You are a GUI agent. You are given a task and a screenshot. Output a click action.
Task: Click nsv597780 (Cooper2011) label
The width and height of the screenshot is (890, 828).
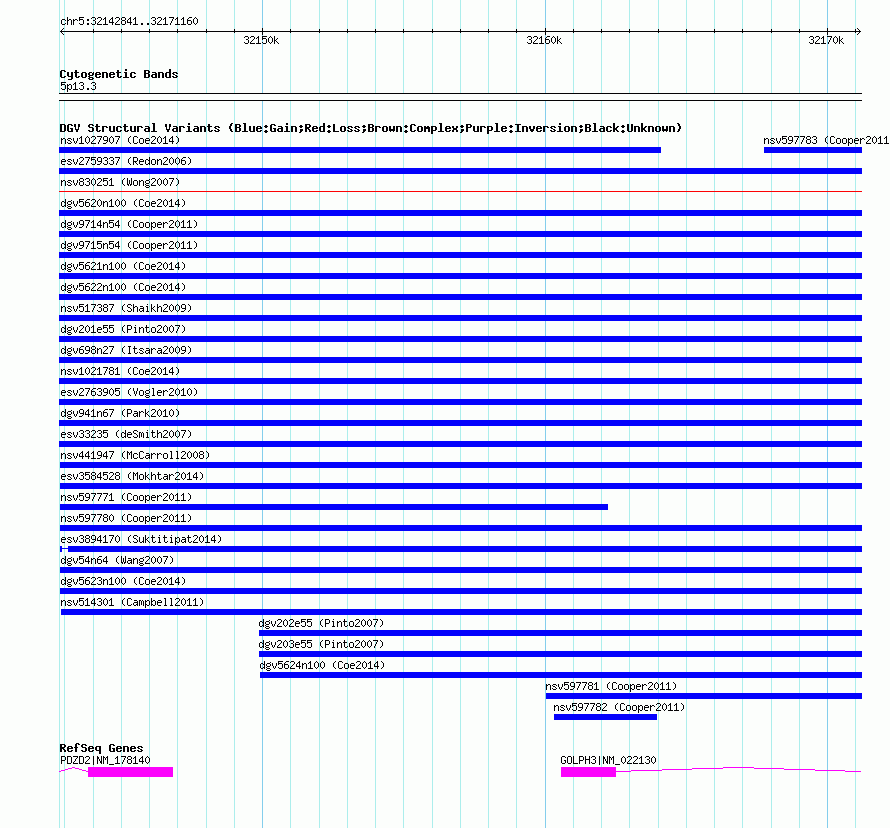[126, 518]
